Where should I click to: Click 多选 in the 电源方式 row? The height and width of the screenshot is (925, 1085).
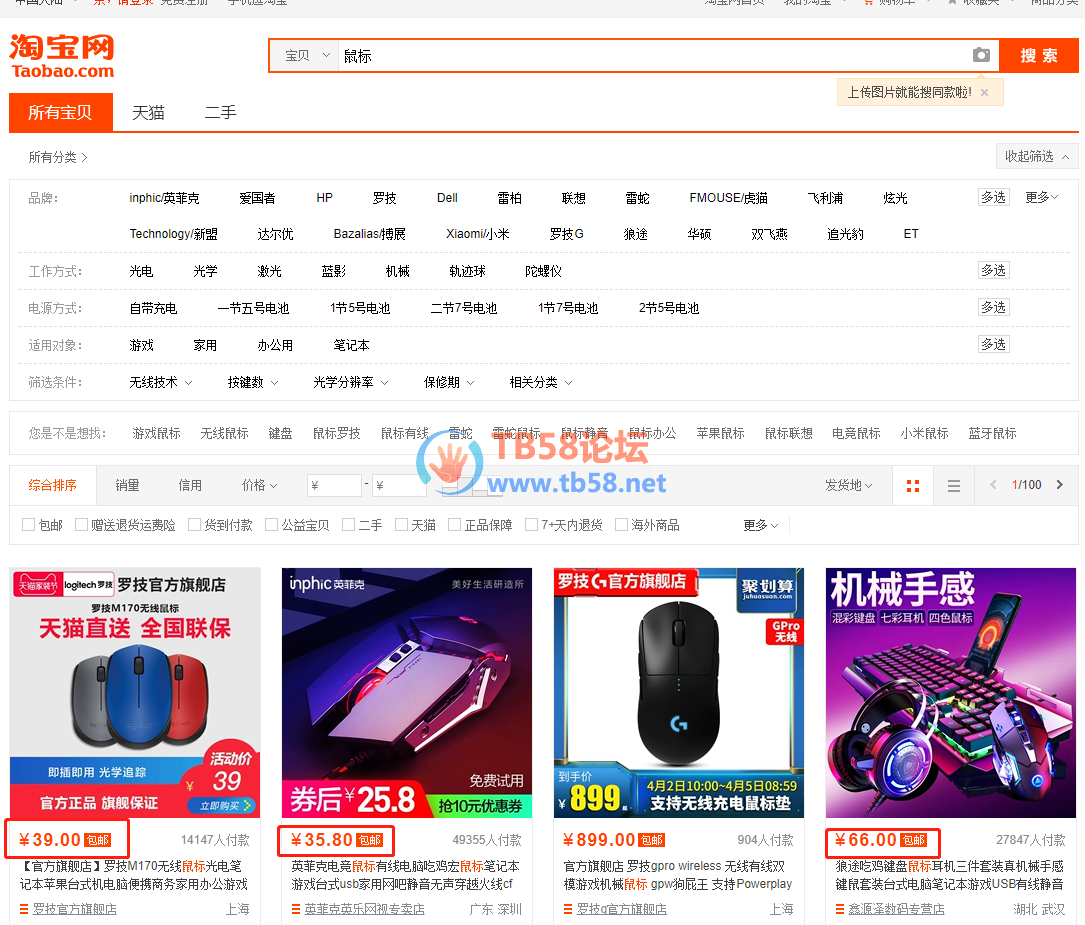pos(994,307)
